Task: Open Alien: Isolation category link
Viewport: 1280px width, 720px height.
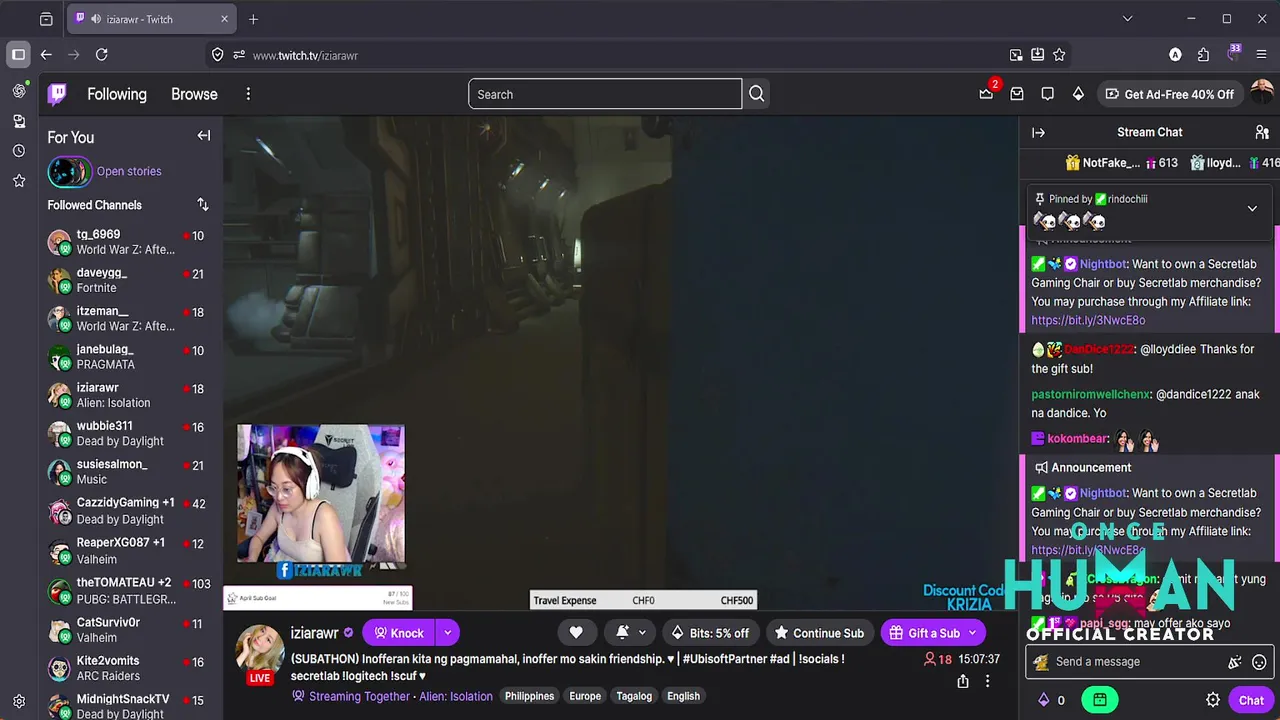Action: [x=456, y=696]
